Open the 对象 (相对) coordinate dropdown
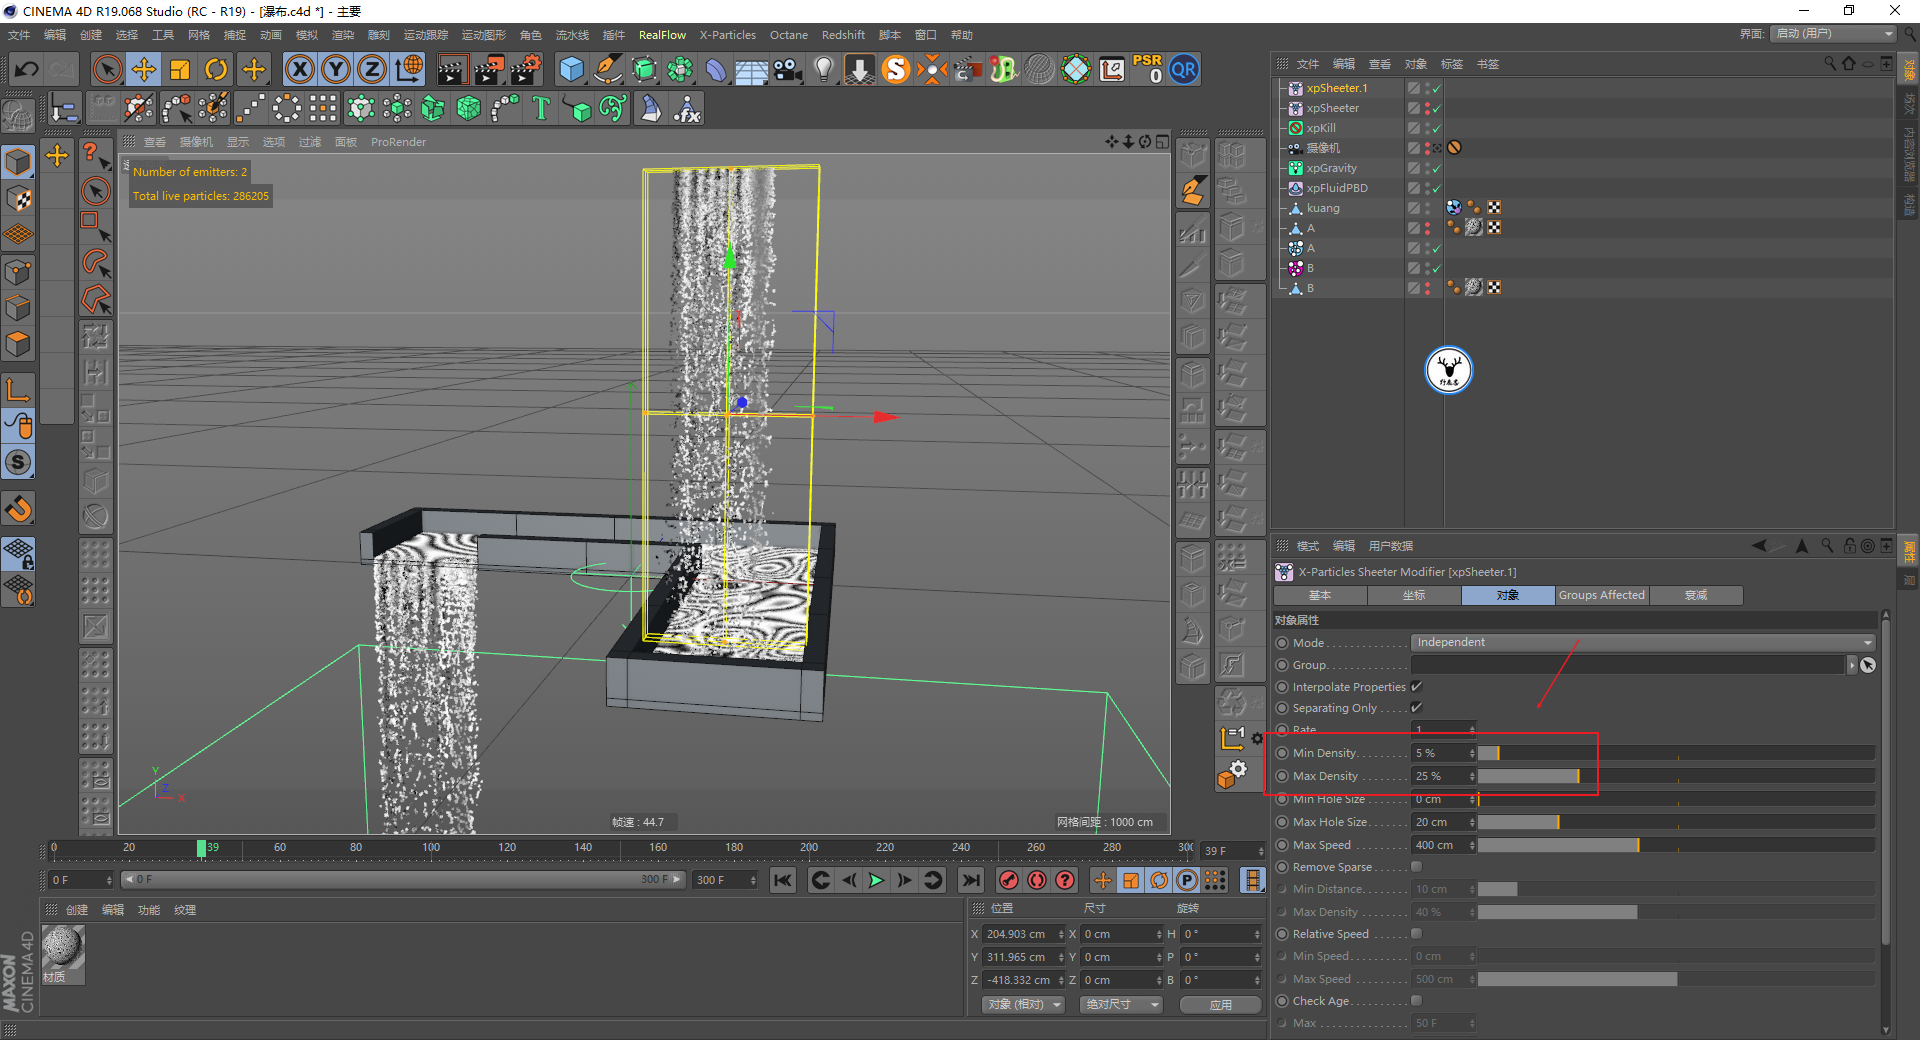The width and height of the screenshot is (1920, 1040). tap(1022, 1004)
